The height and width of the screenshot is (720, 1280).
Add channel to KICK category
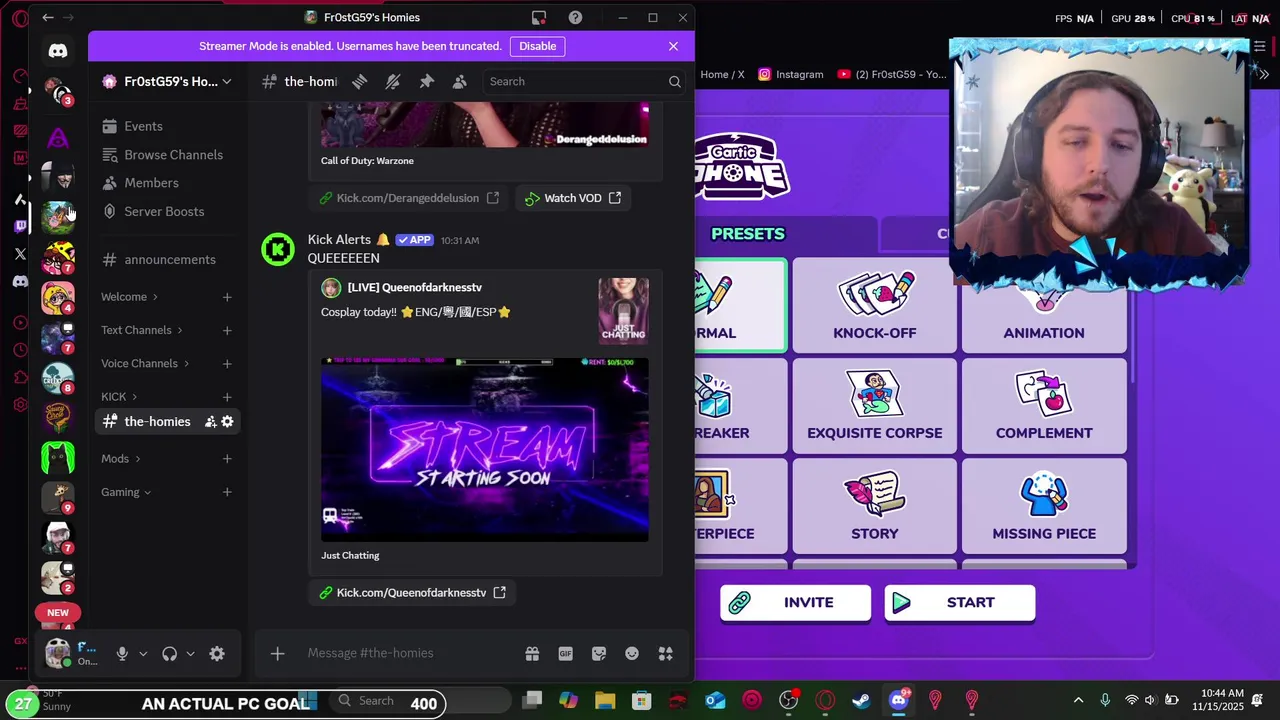[x=227, y=397]
